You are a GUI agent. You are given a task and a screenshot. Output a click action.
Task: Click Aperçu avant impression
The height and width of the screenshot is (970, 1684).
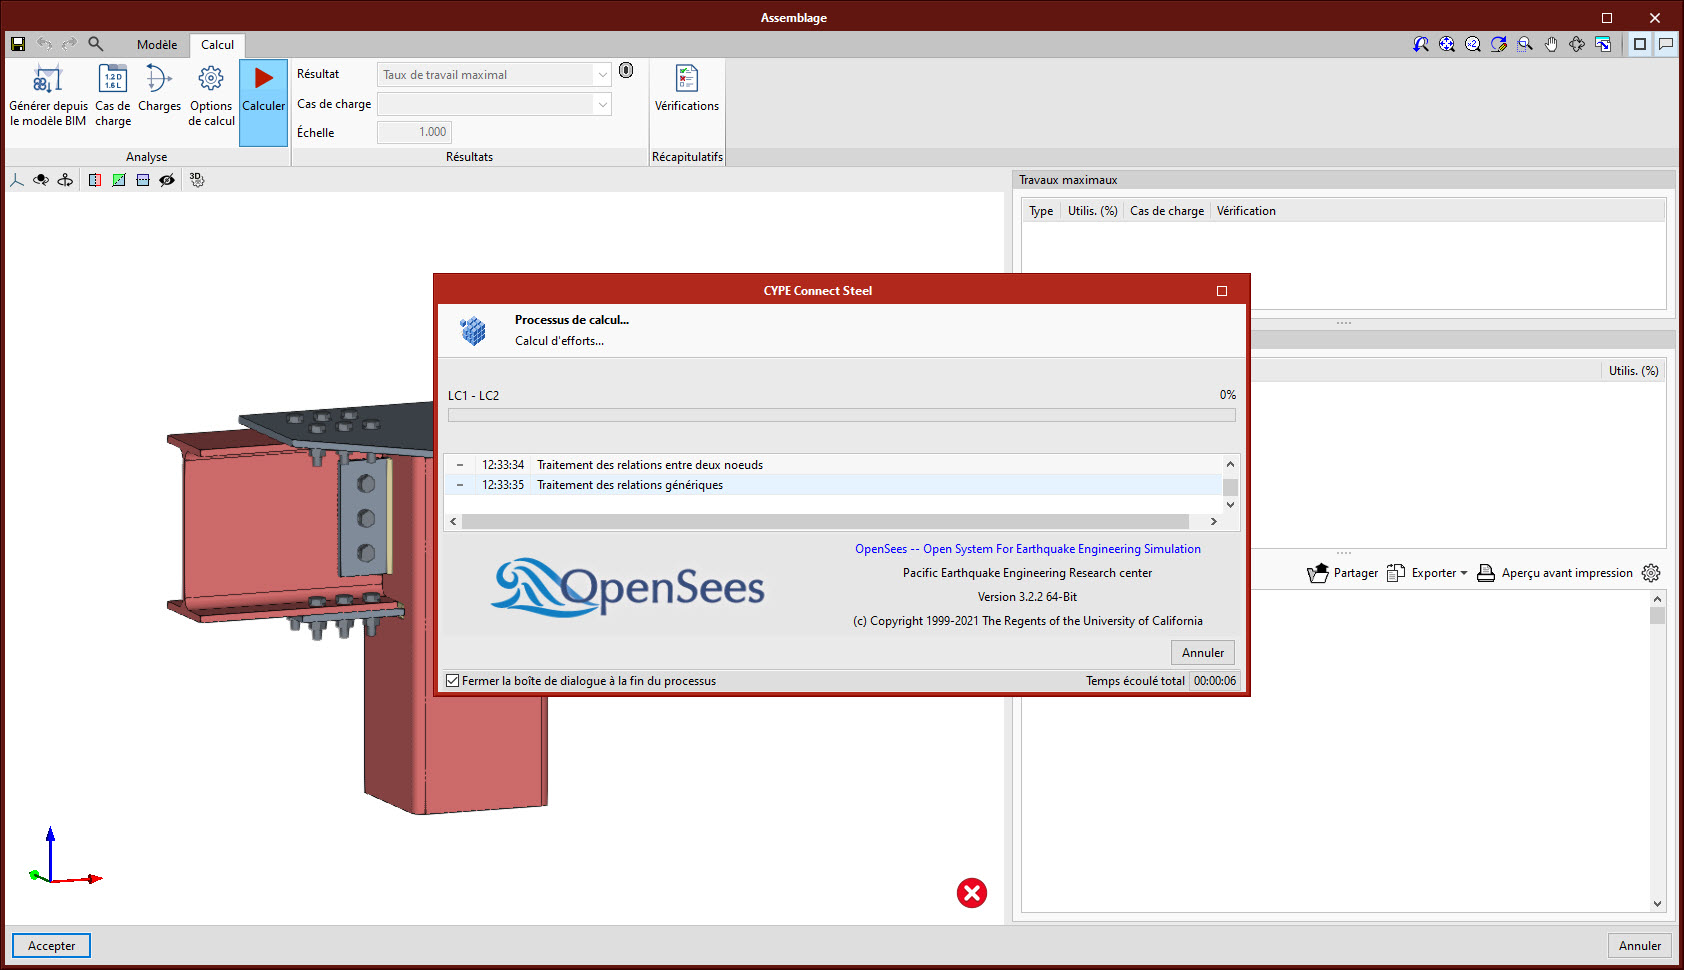[x=1555, y=573]
